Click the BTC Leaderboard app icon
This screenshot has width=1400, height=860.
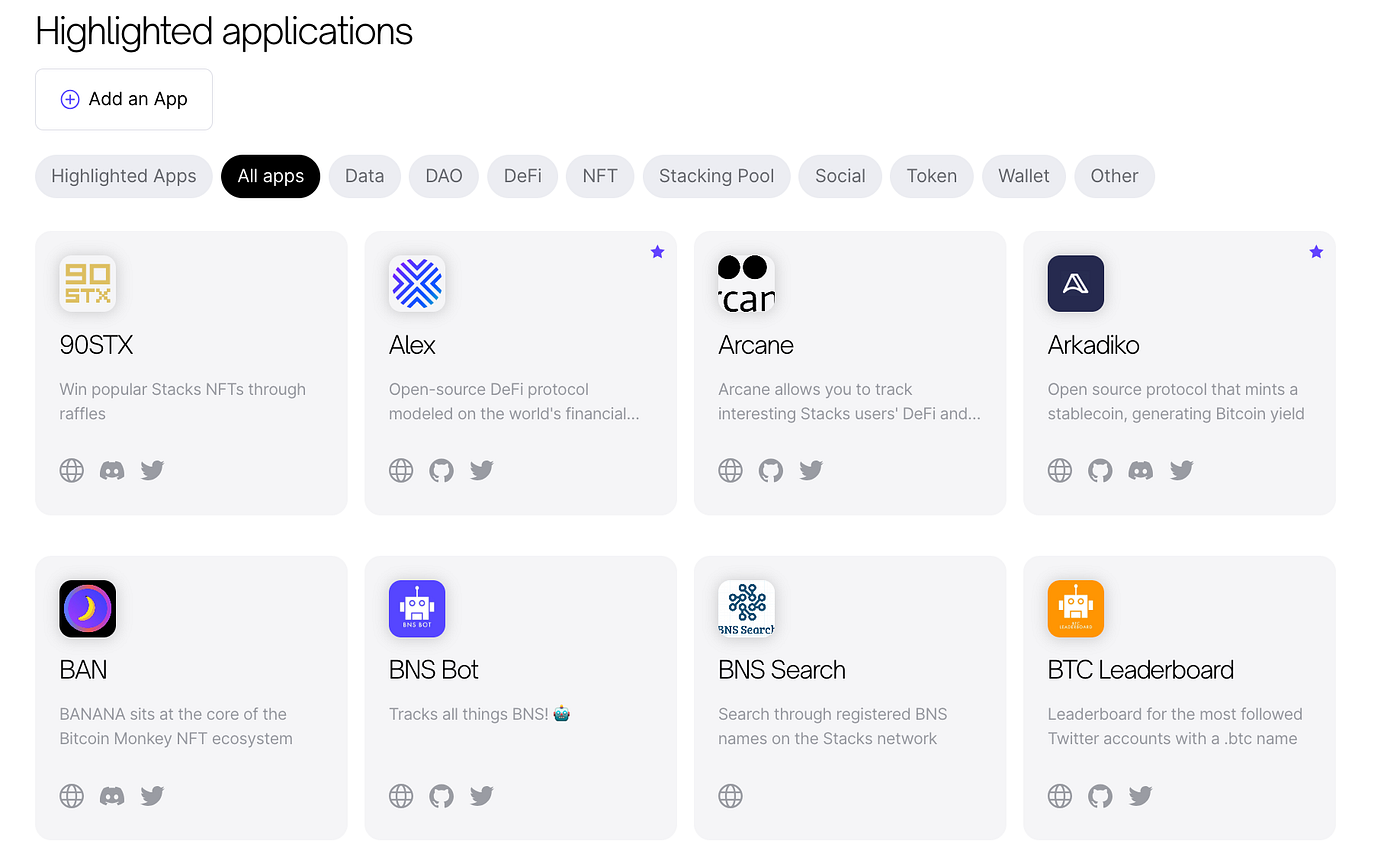point(1075,608)
